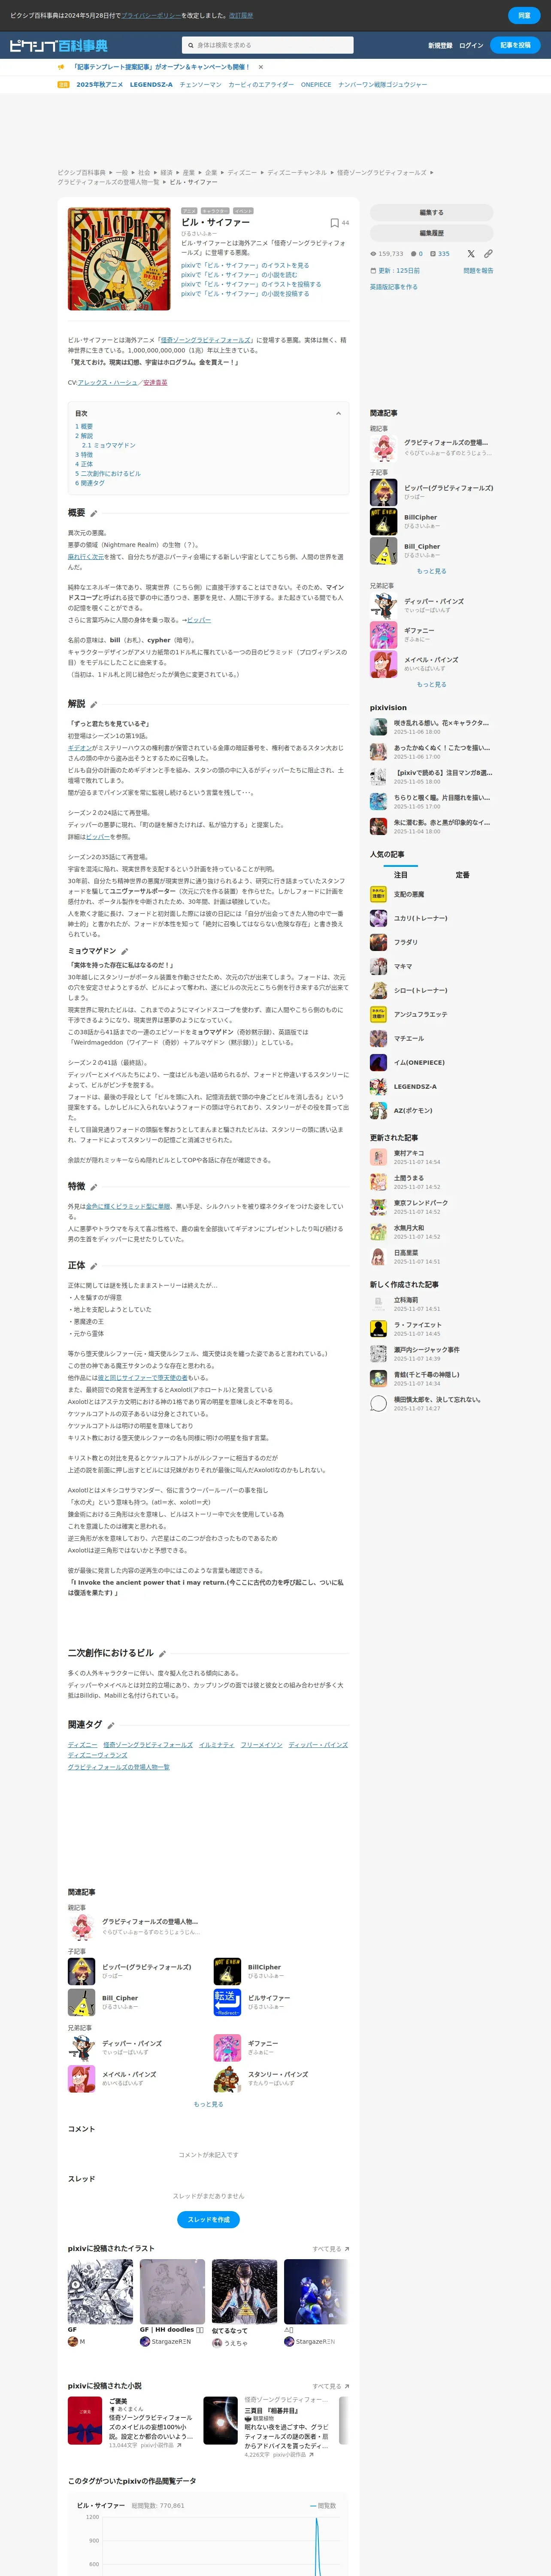Open the すべて見る link for pixiv novels
The height and width of the screenshot is (2576, 551).
point(330,2385)
